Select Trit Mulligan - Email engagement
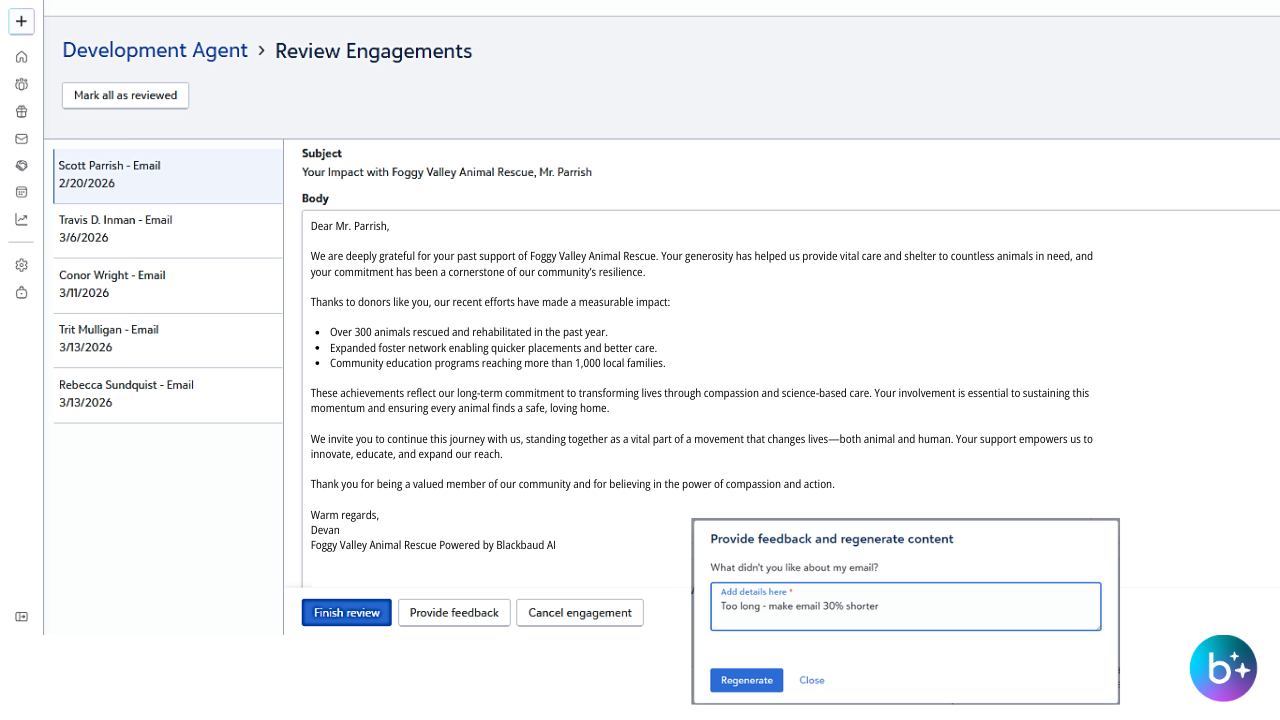Image resolution: width=1280 pixels, height=720 pixels. tap(168, 339)
